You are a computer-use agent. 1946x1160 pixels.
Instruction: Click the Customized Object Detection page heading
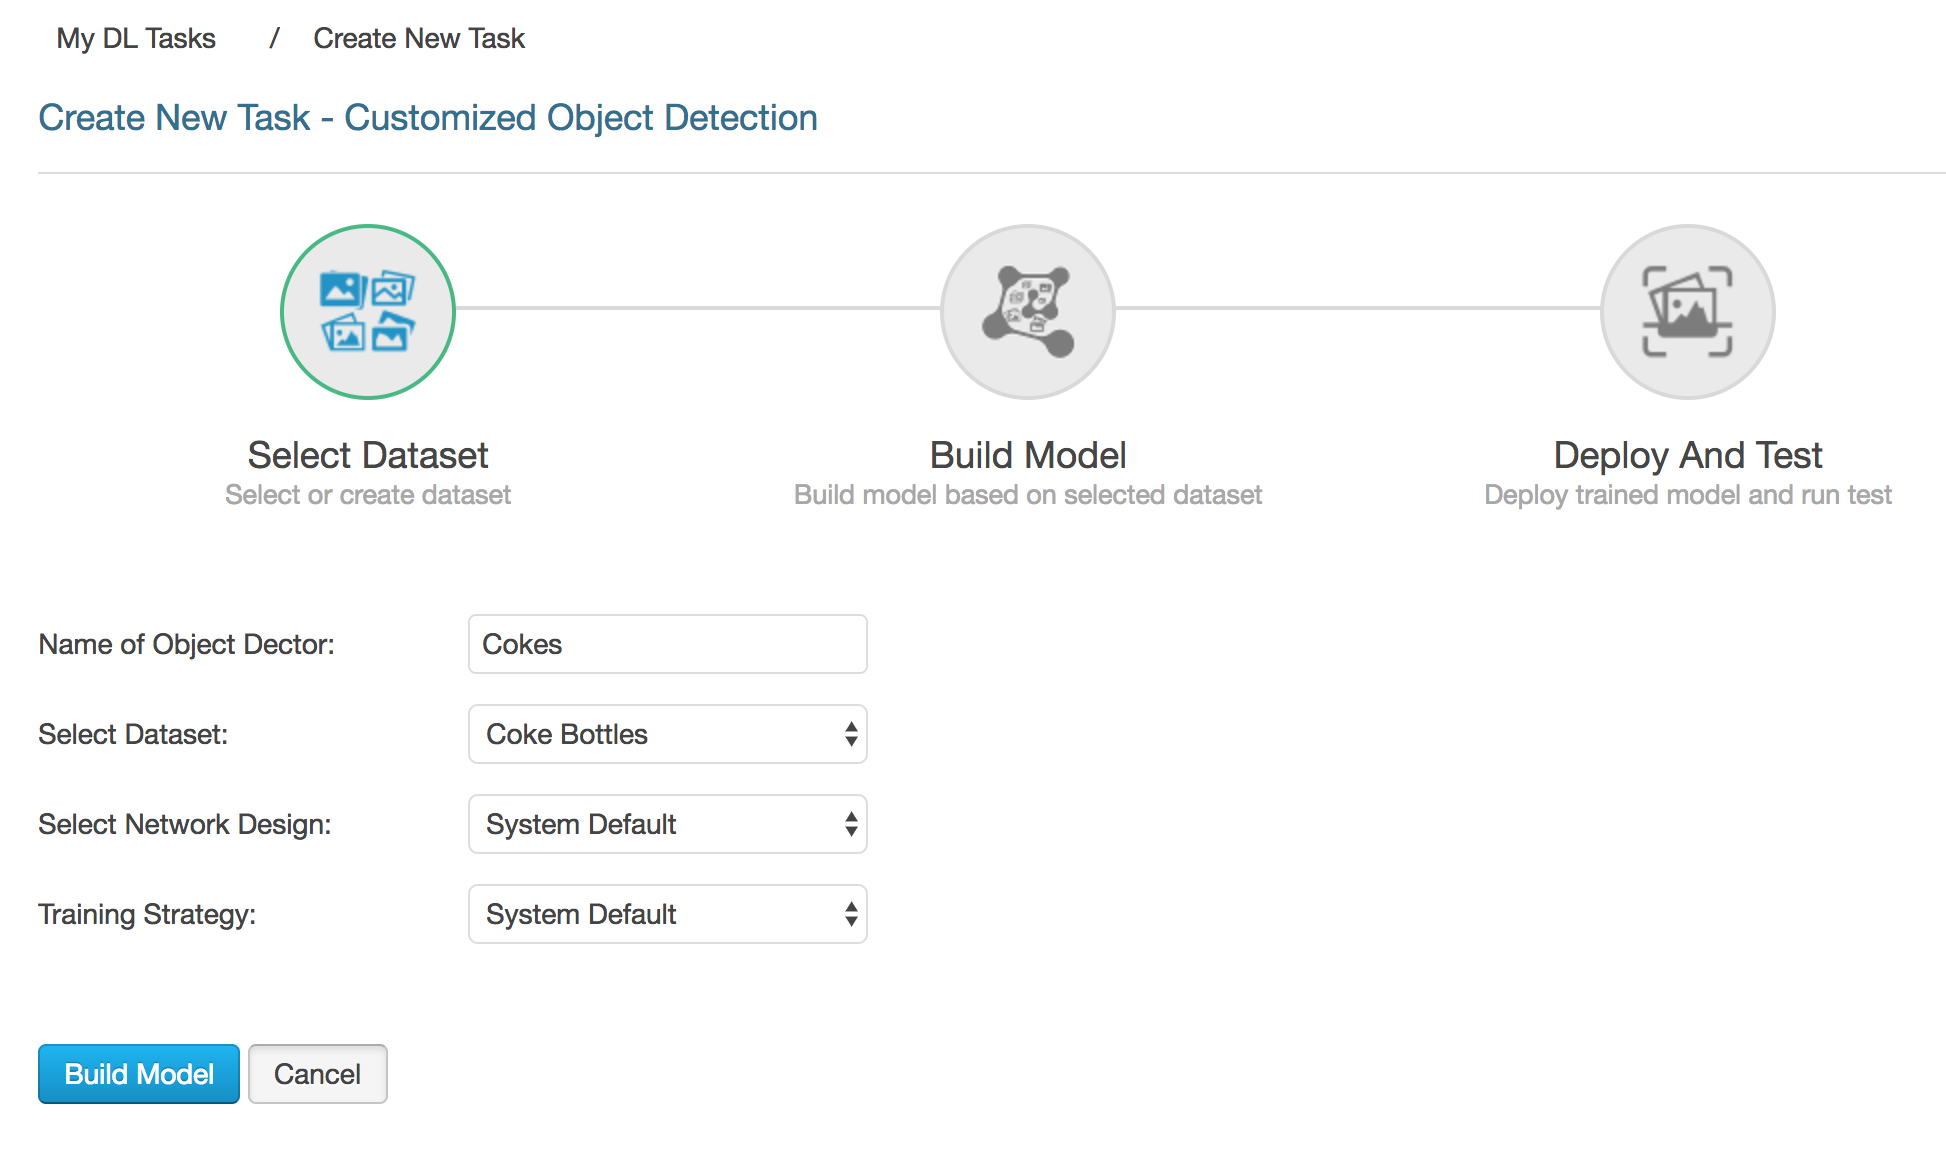(x=428, y=118)
